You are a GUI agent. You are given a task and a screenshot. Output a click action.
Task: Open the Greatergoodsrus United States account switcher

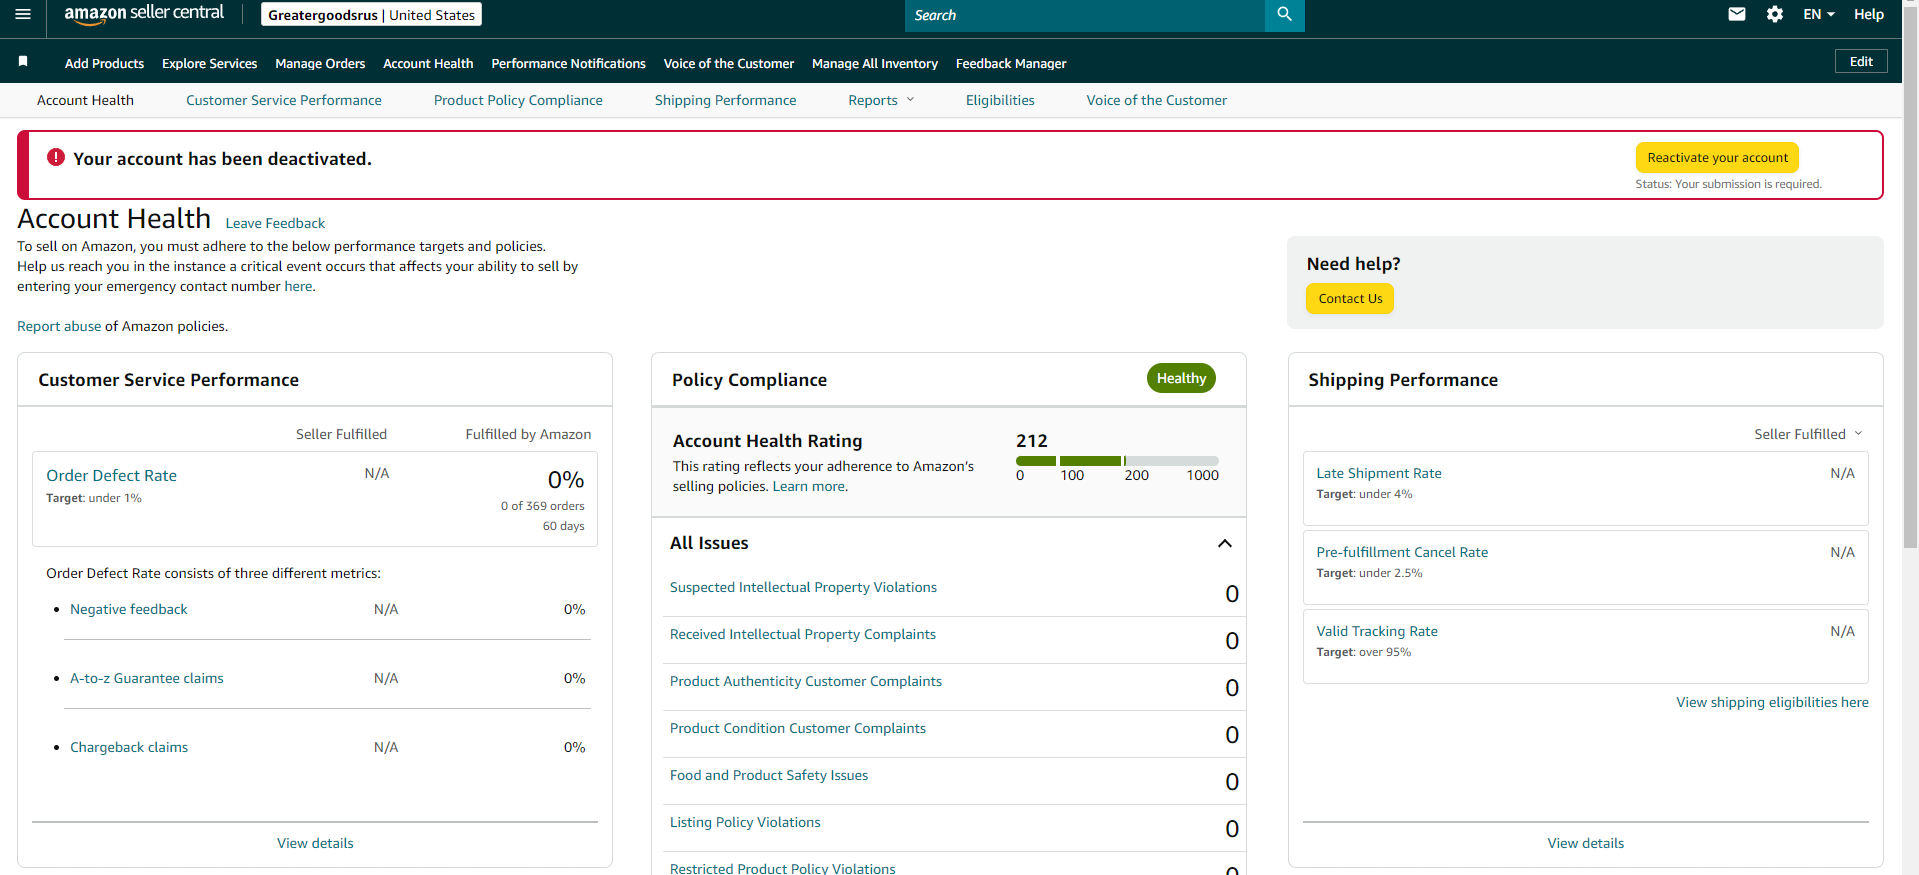pyautogui.click(x=371, y=15)
